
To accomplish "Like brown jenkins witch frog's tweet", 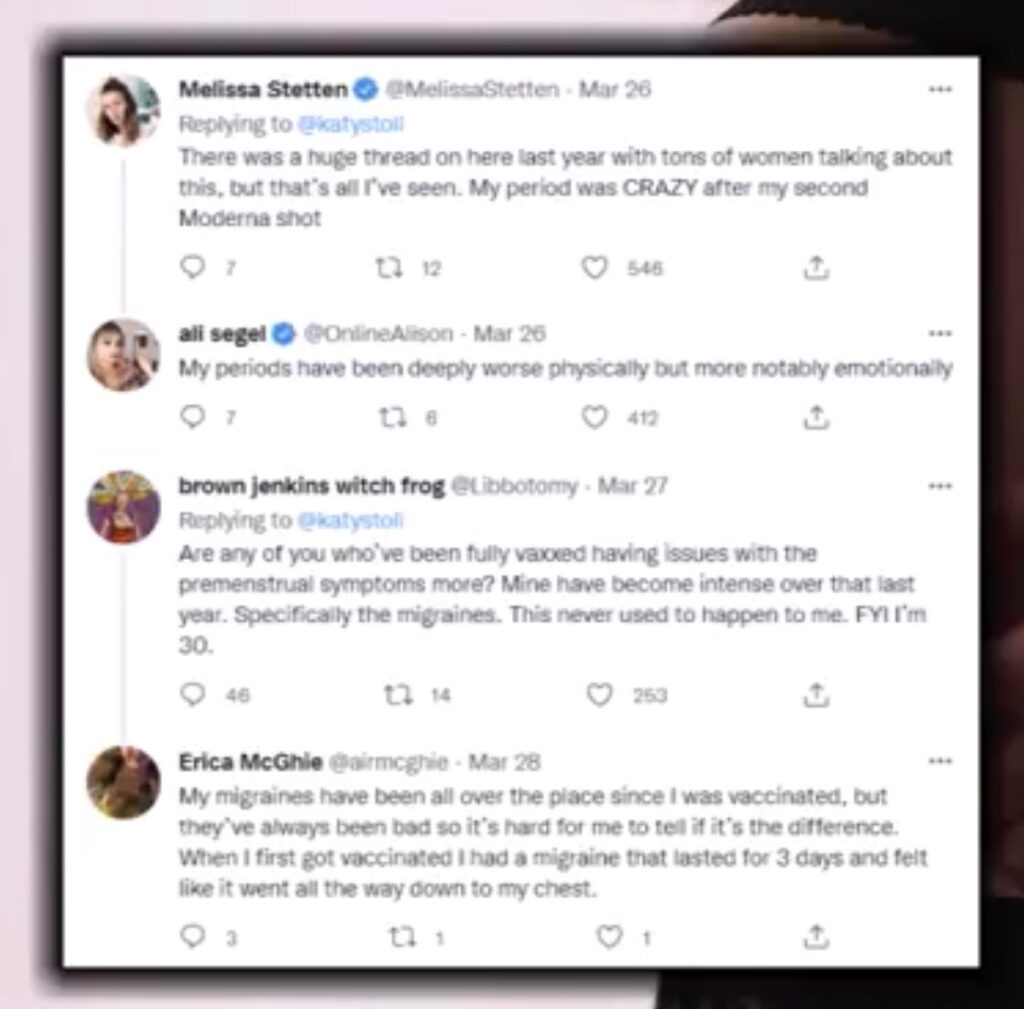I will [x=599, y=694].
